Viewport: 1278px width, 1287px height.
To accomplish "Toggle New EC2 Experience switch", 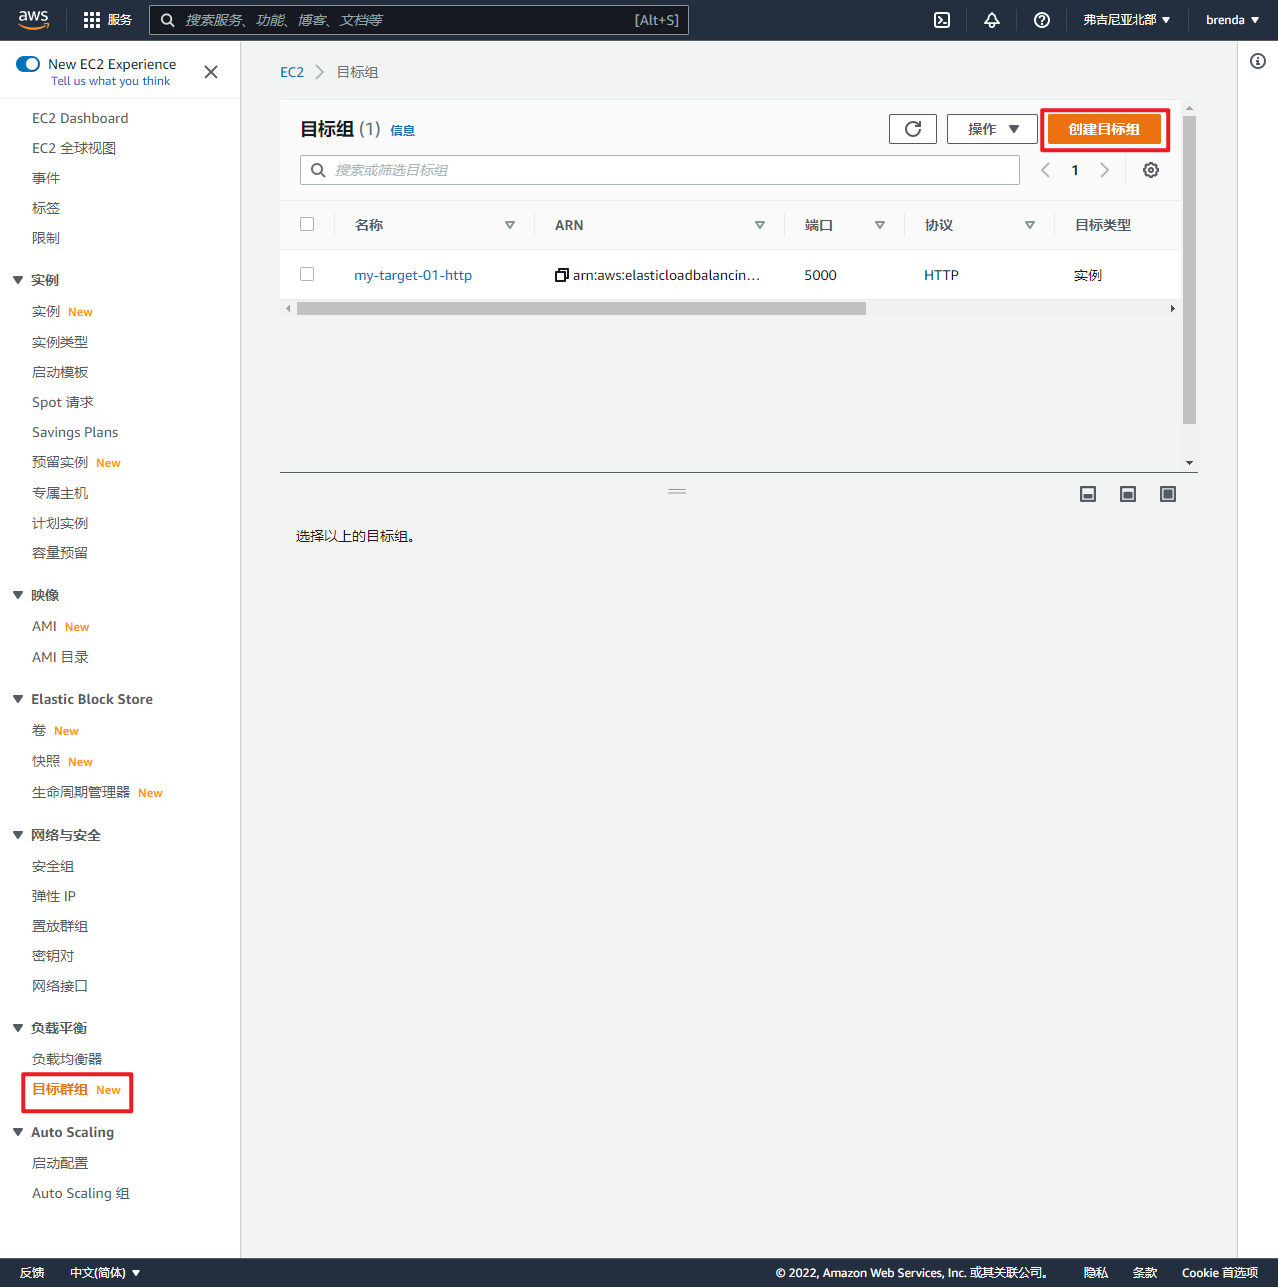I will (28, 64).
